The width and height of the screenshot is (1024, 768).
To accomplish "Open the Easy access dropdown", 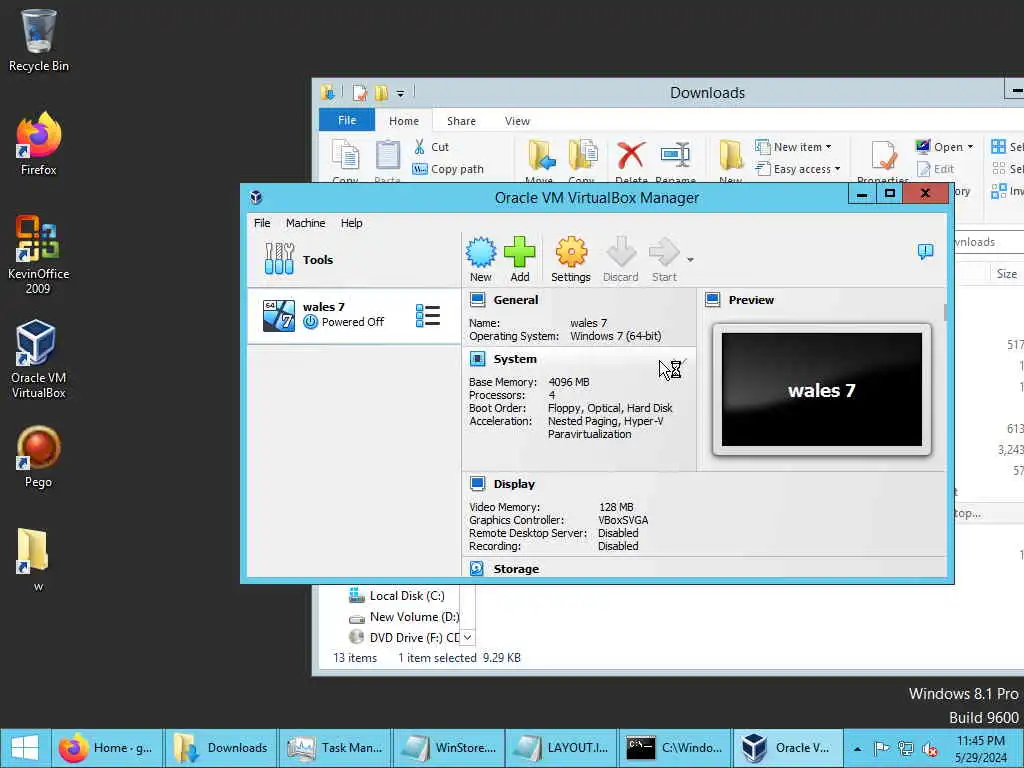I will [x=797, y=169].
